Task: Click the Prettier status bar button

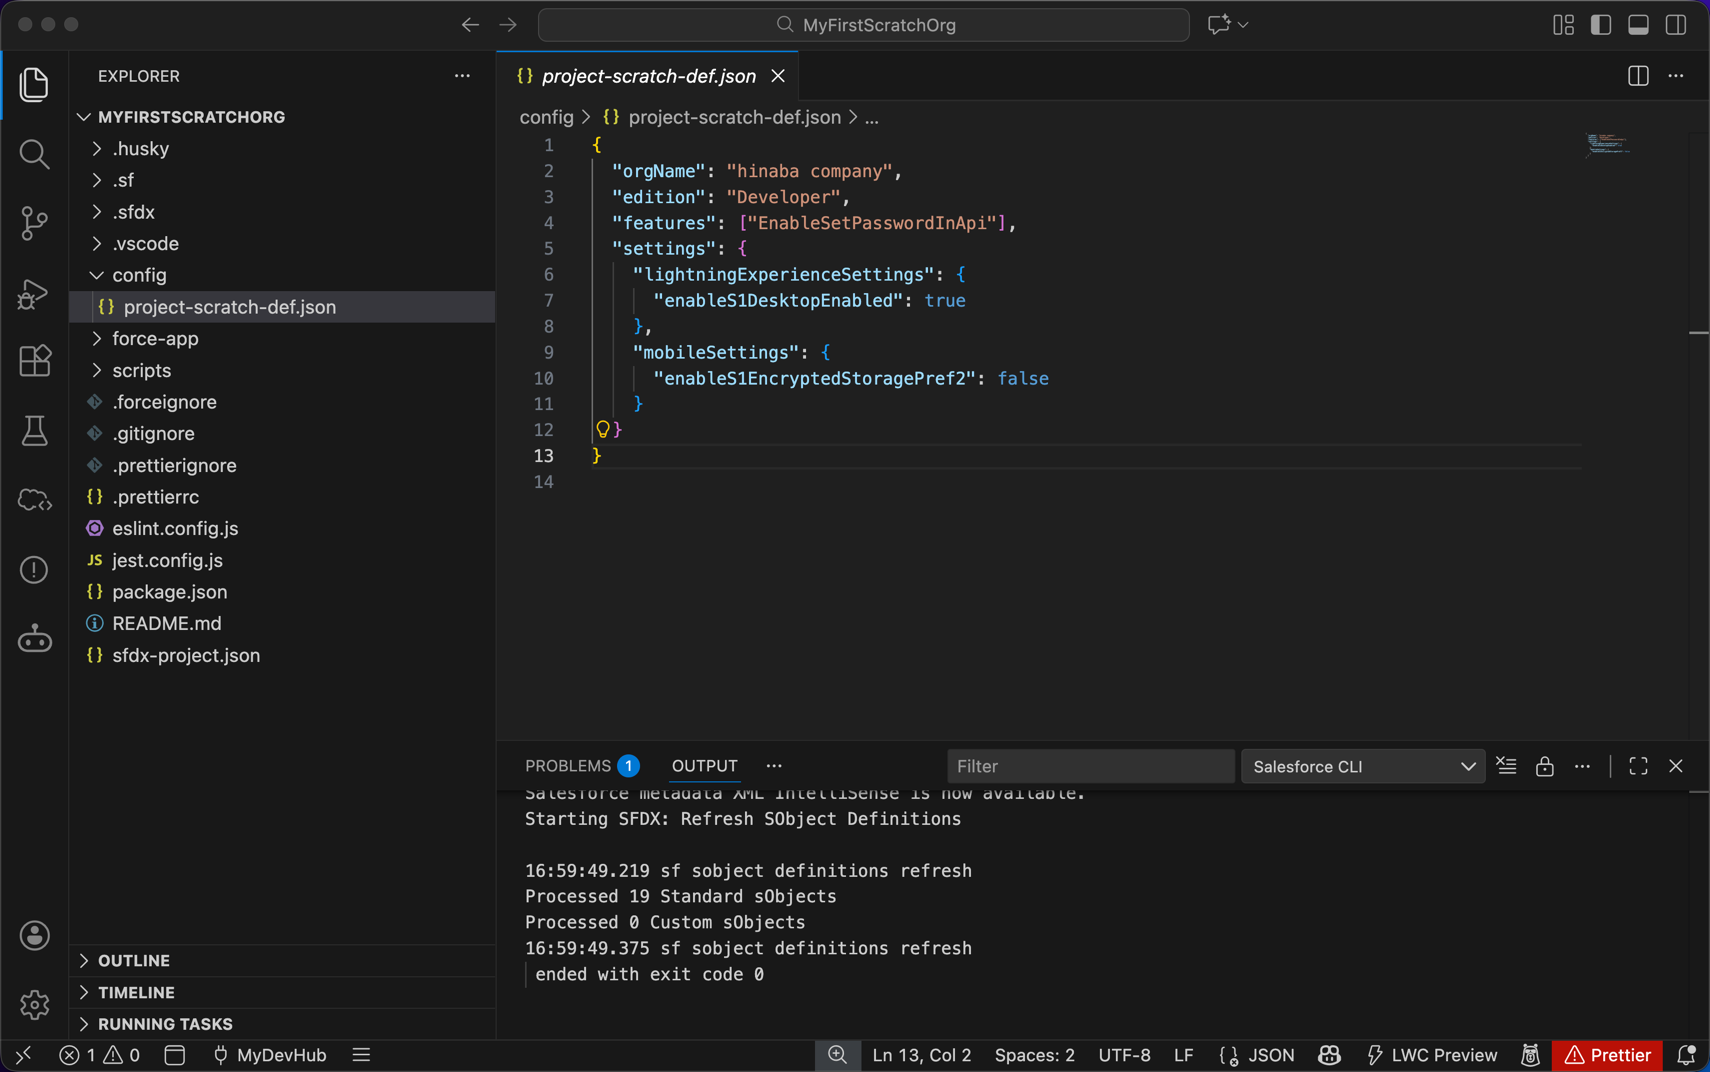Action: click(x=1607, y=1055)
